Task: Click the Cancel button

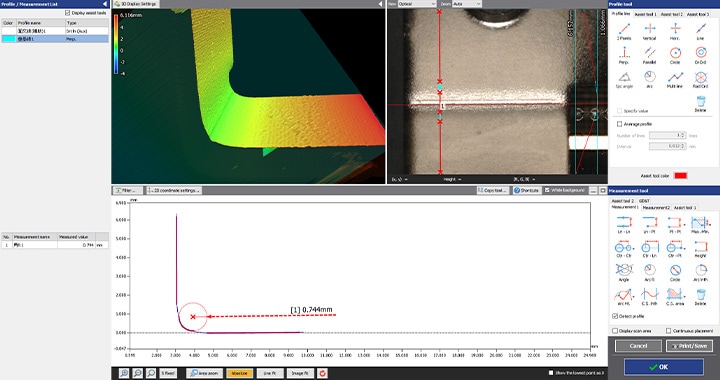Action: point(638,346)
